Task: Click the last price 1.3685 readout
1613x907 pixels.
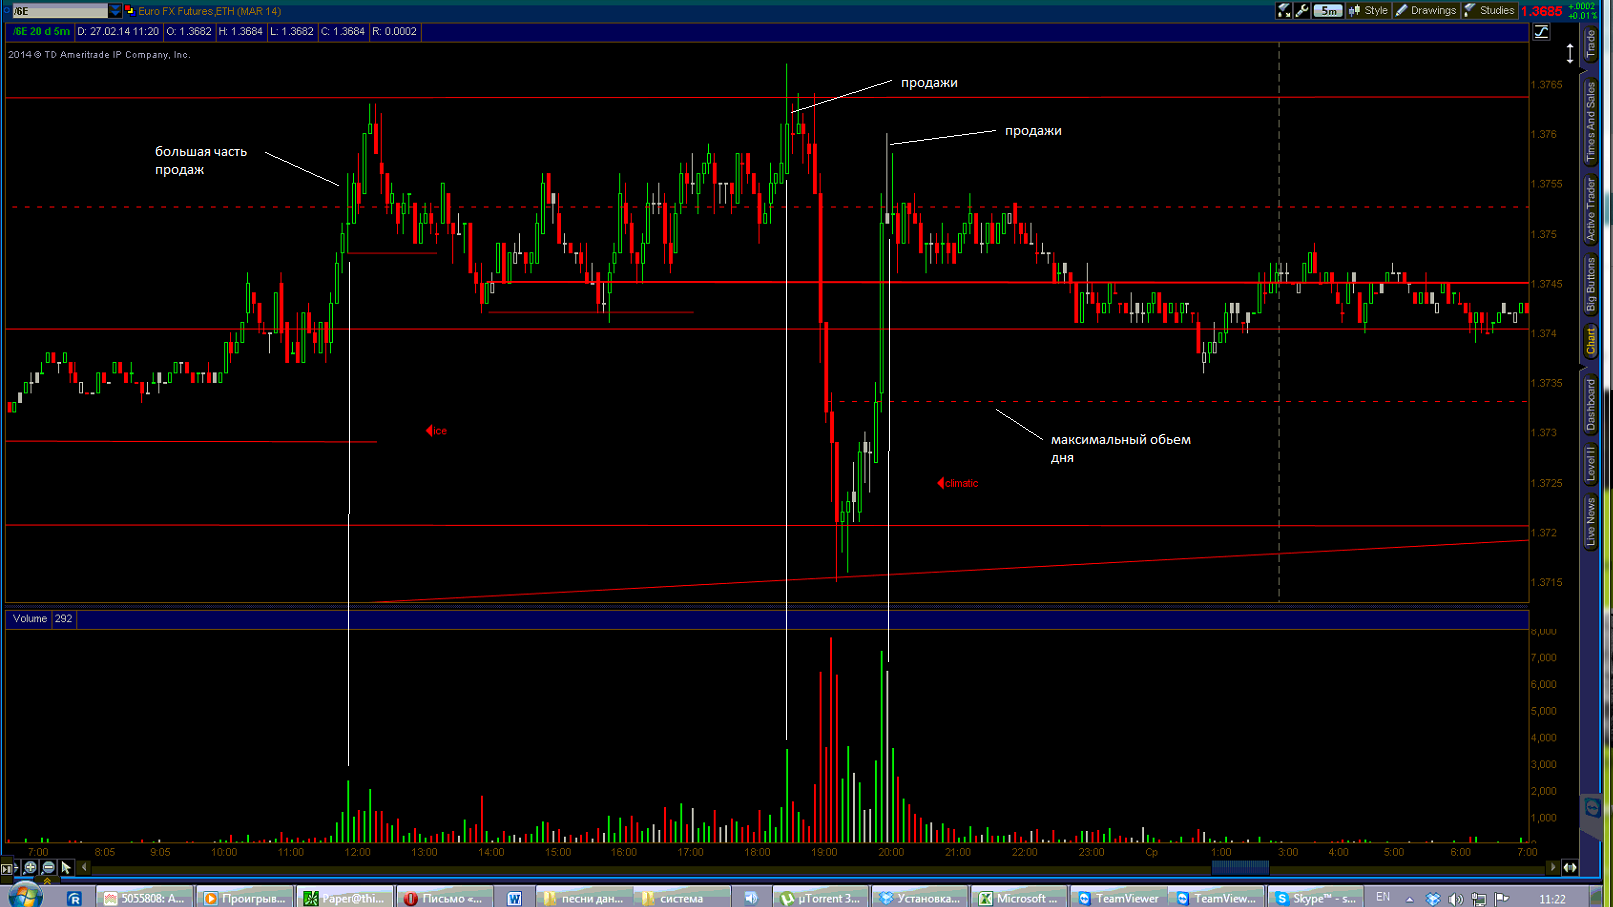Action: 1541,11
